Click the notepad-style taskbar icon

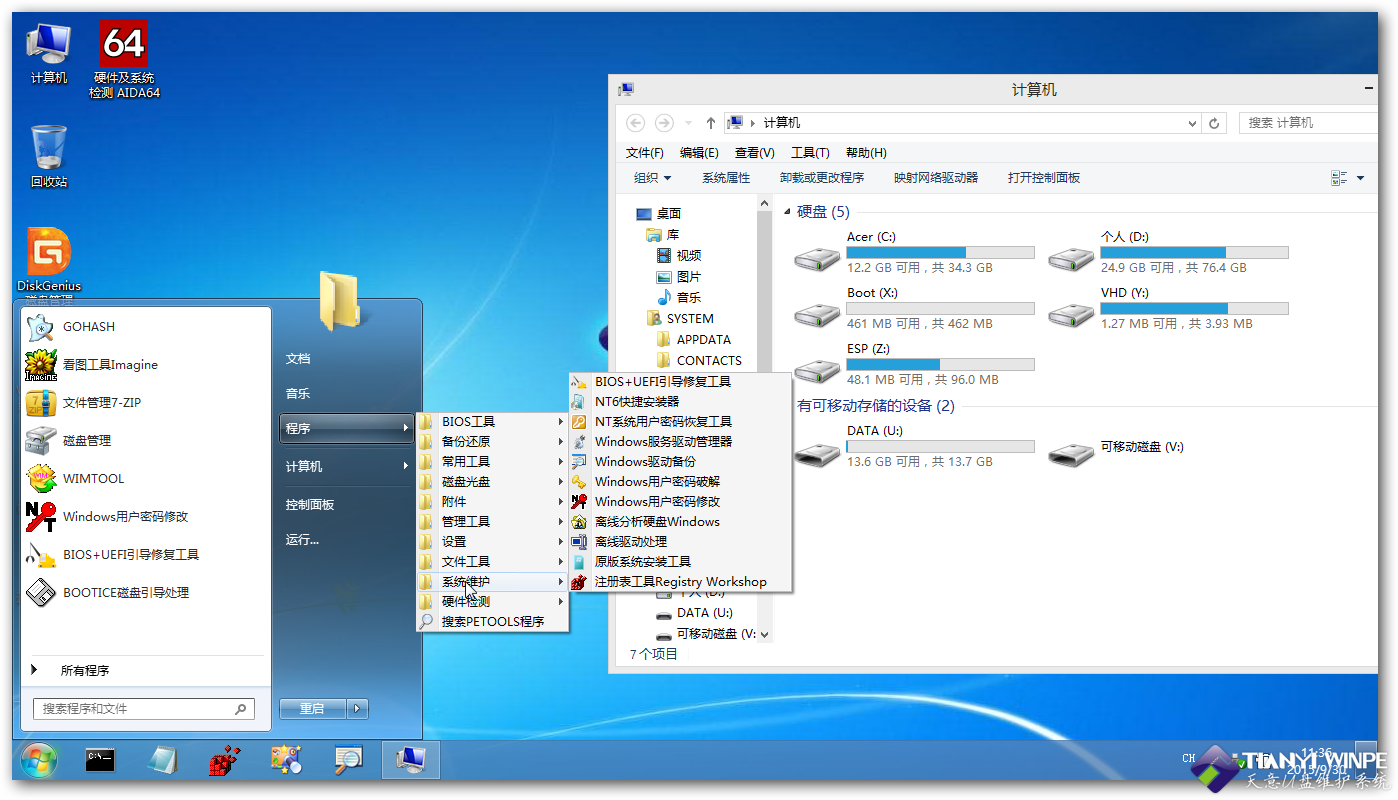(162, 760)
